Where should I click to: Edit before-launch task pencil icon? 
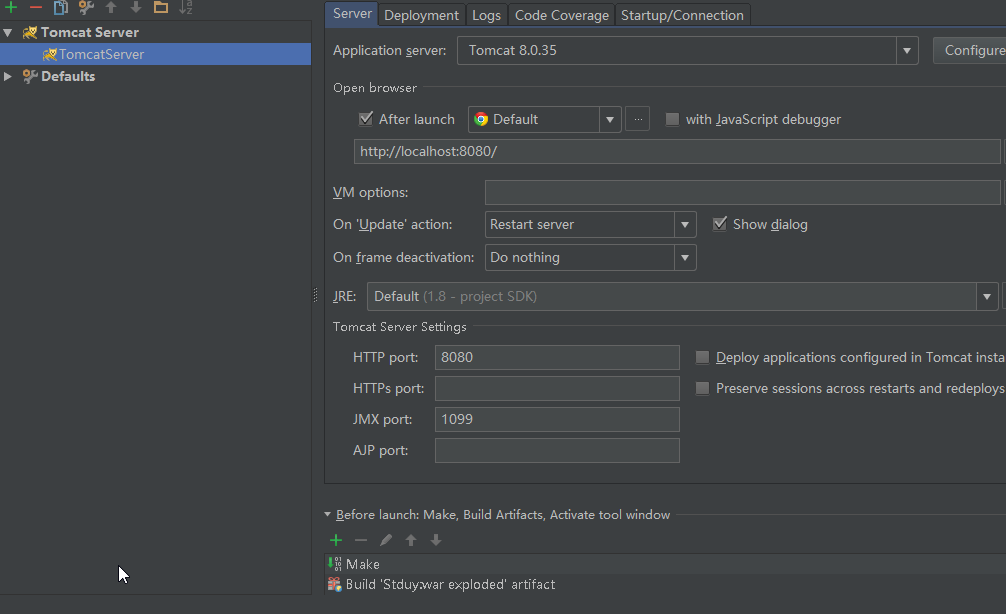(386, 540)
